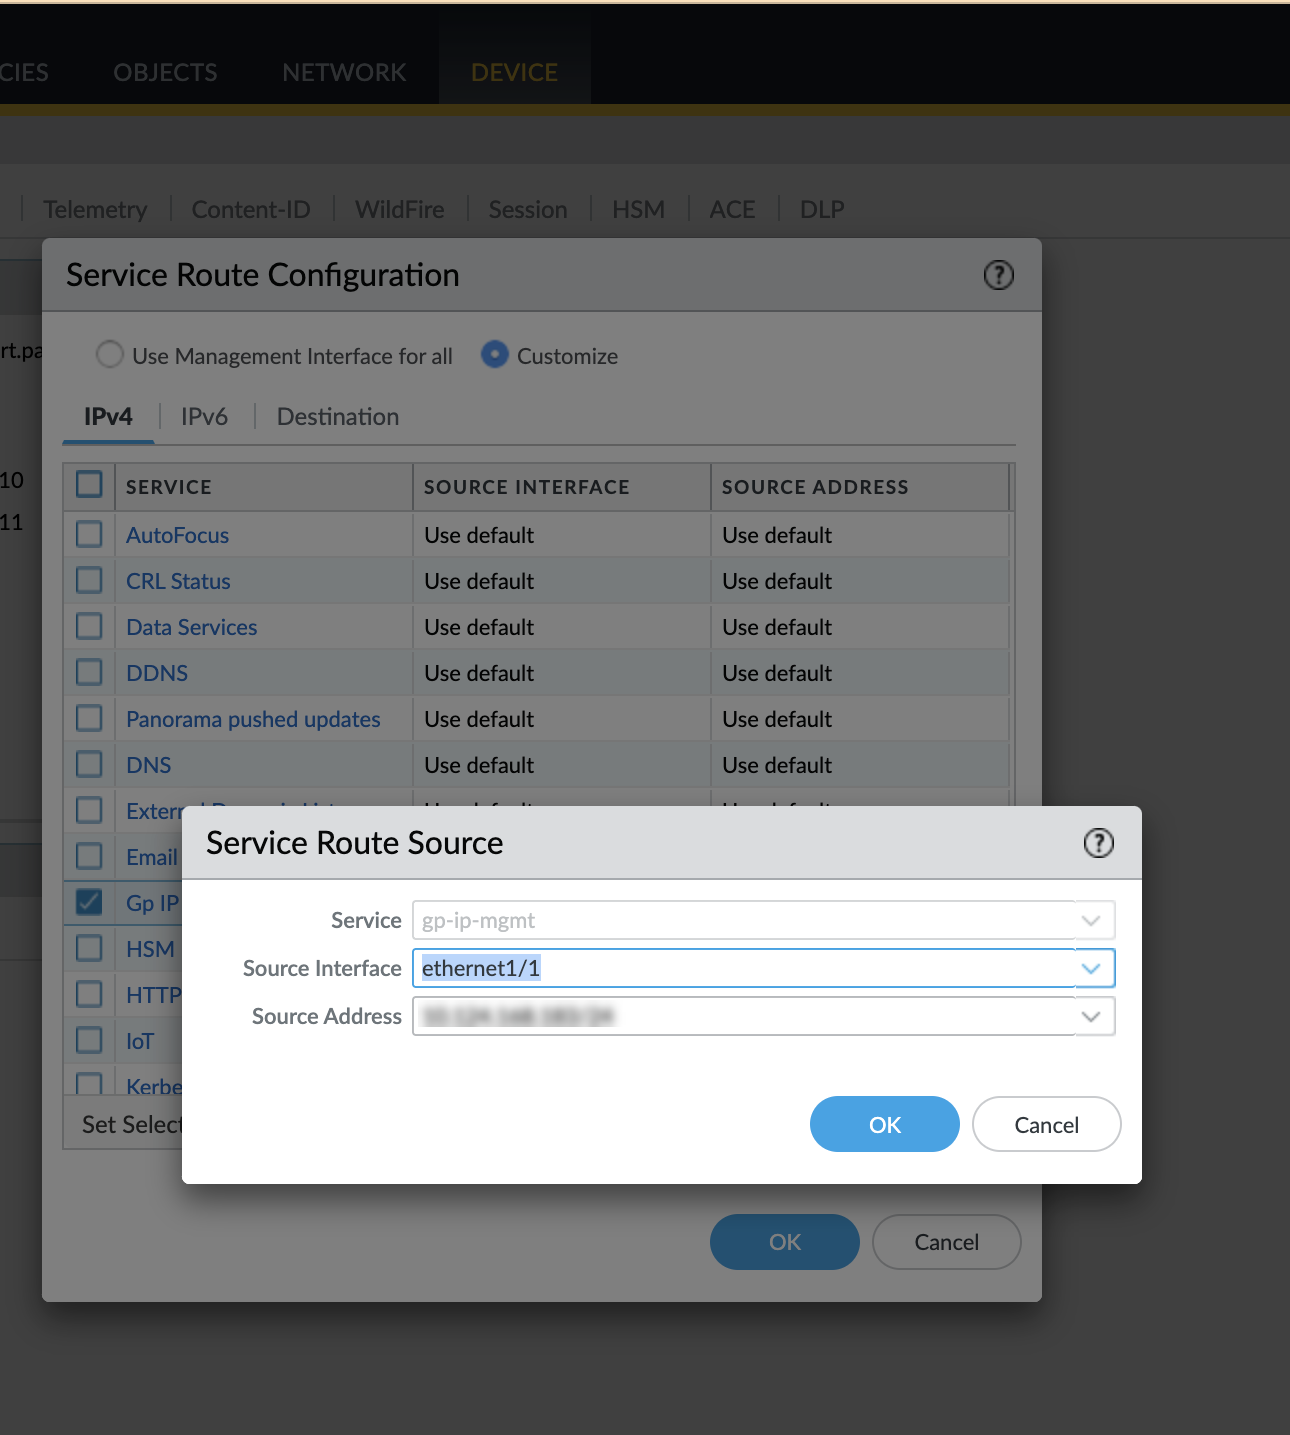1290x1435 pixels.
Task: Click the help icon in Service Route Source
Action: click(x=1097, y=843)
